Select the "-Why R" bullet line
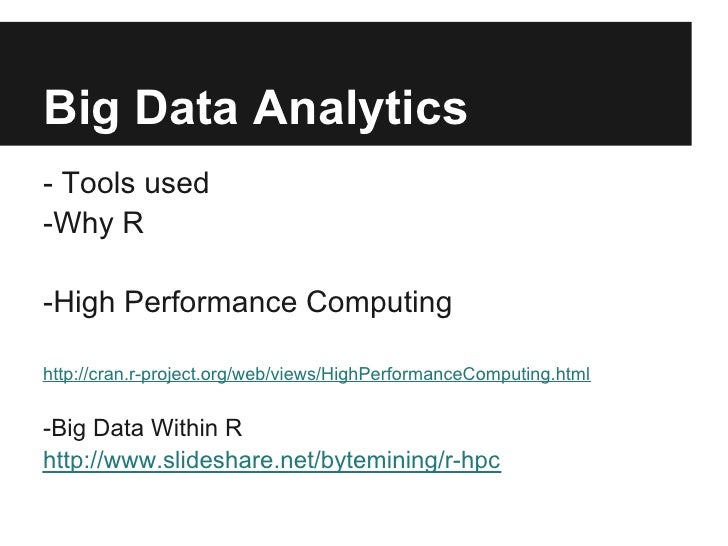The image size is (728, 546). pyautogui.click(x=93, y=223)
